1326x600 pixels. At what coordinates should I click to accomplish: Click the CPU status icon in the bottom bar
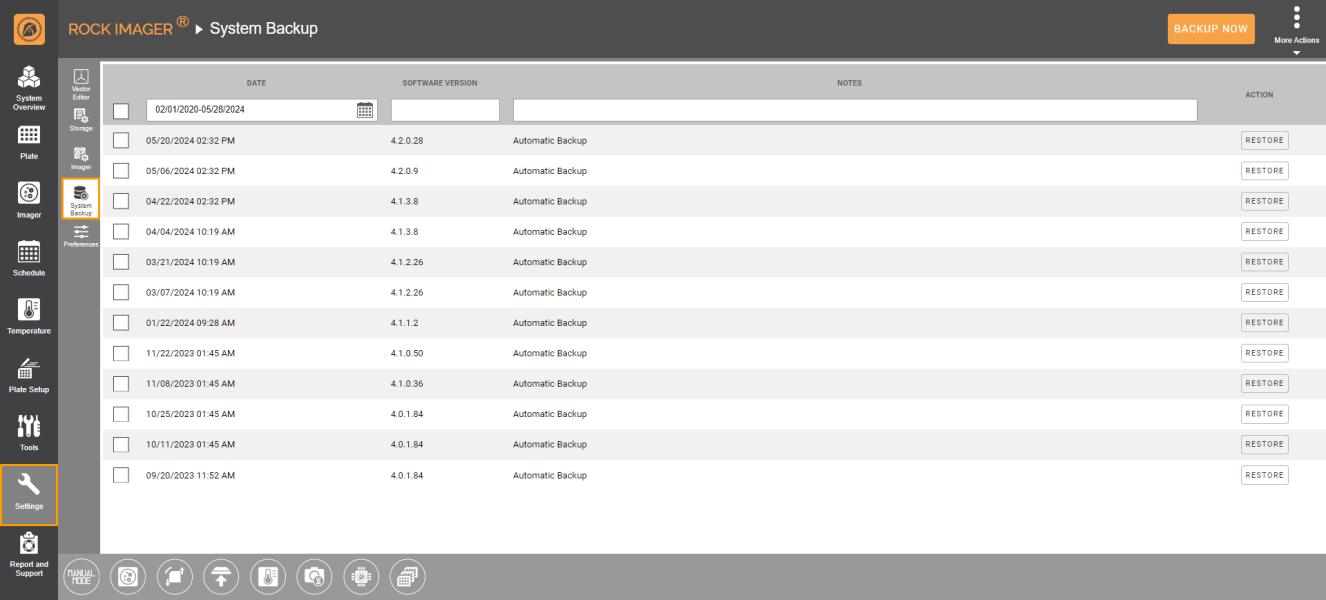point(361,576)
